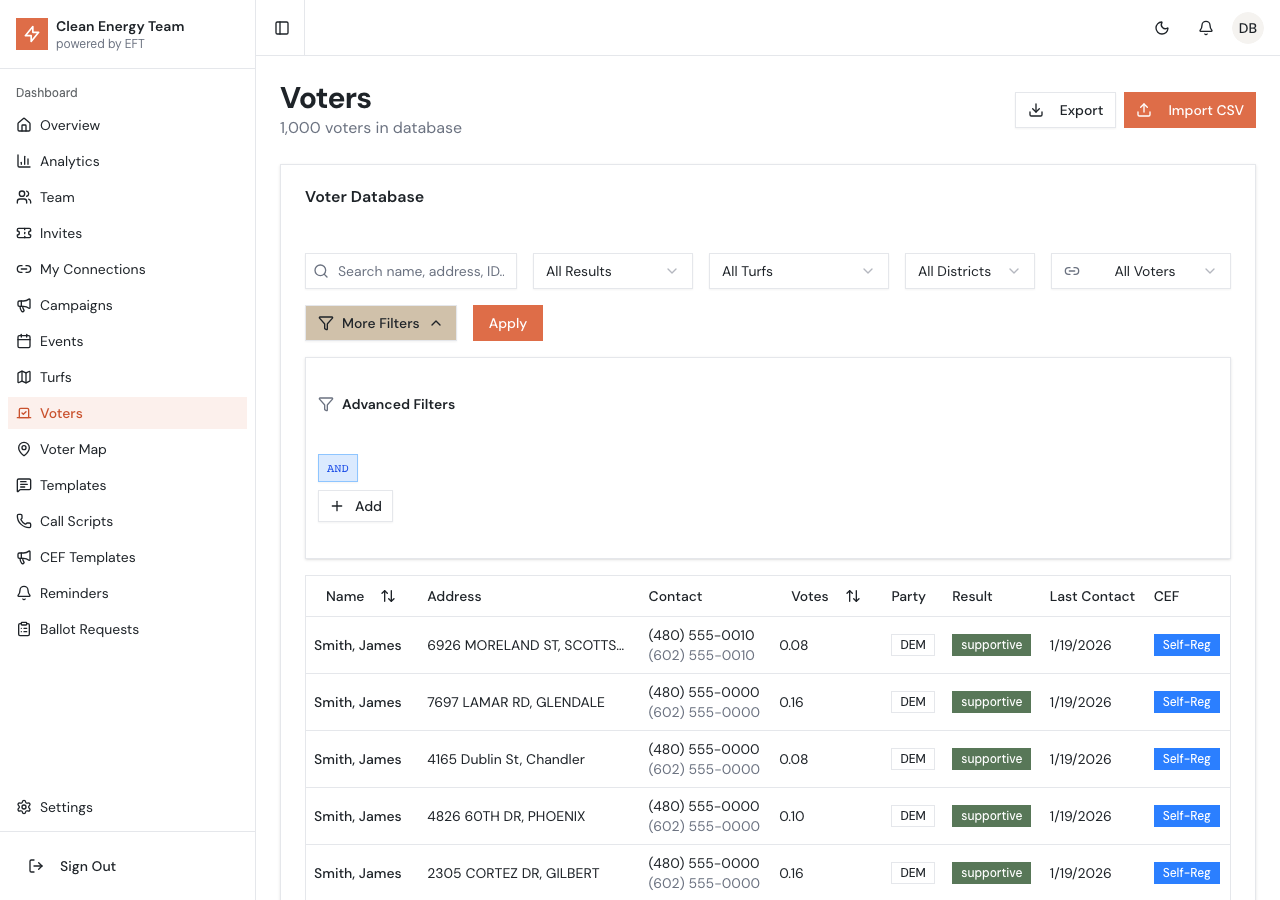Open the All Voters connection dropdown
Image resolution: width=1280 pixels, height=900 pixels.
click(x=1140, y=271)
